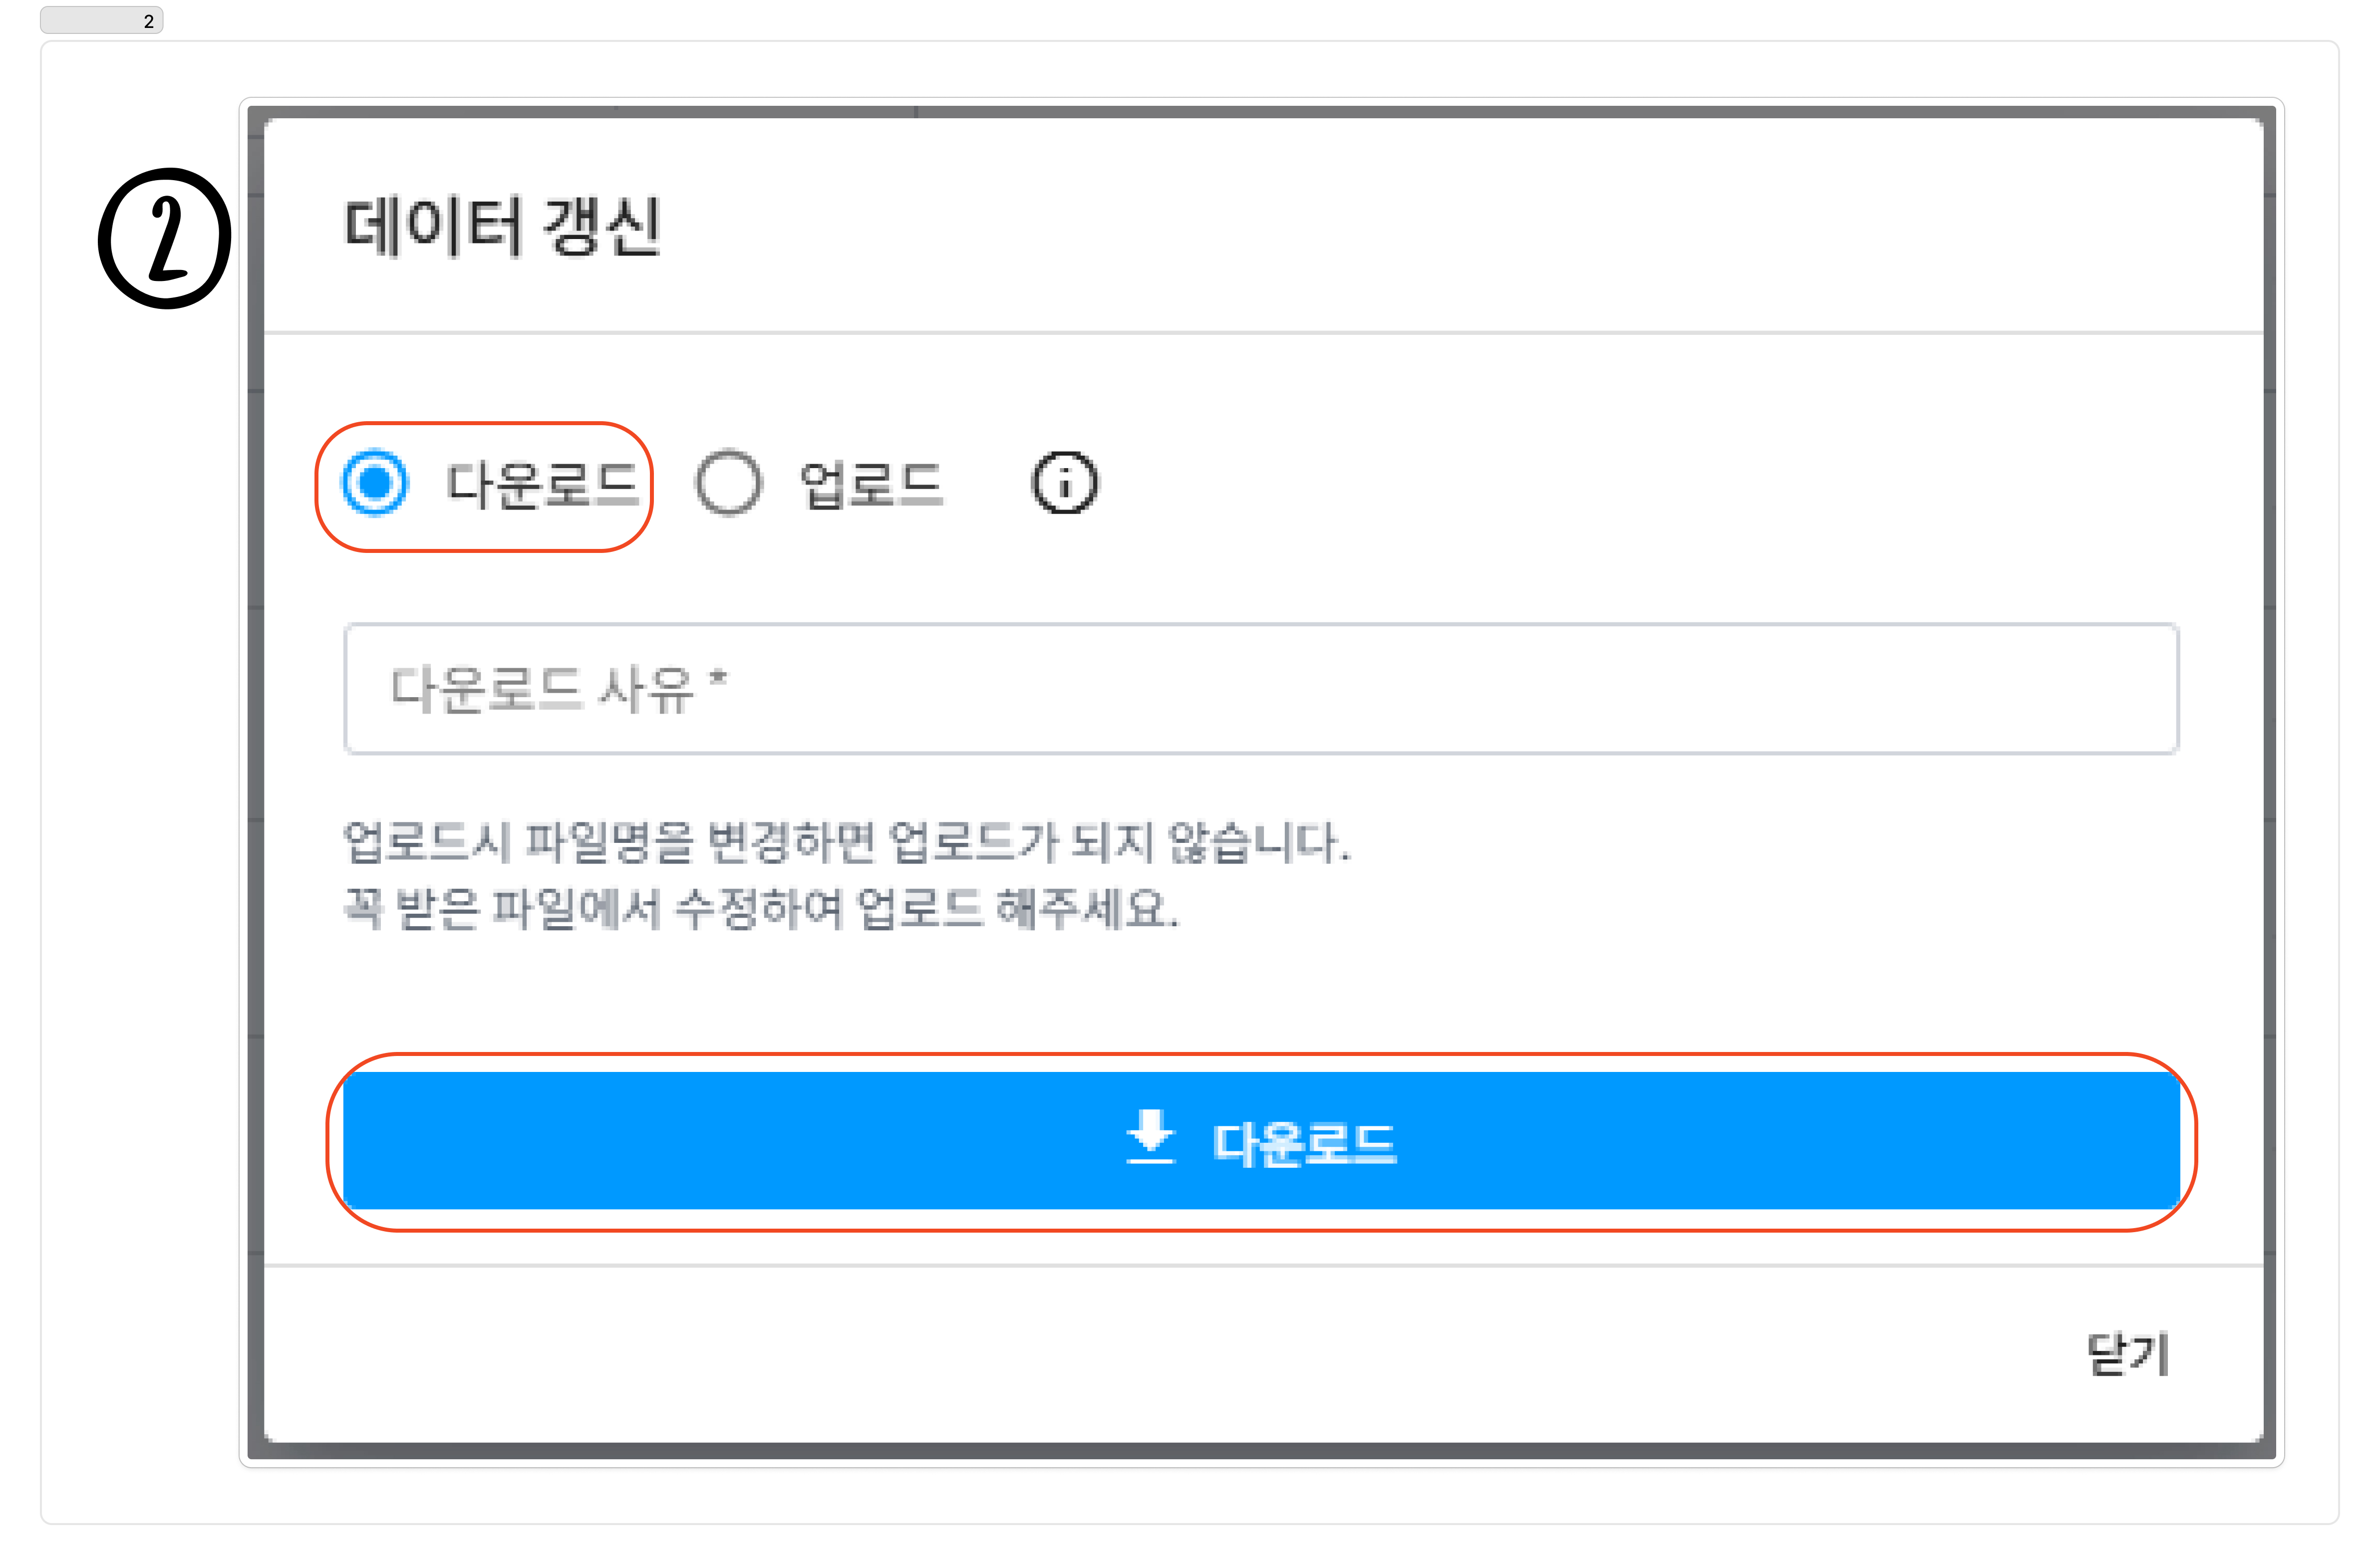Click the dialog footer area left of 닫기
This screenshot has width=2380, height=1565.
1150,1354
